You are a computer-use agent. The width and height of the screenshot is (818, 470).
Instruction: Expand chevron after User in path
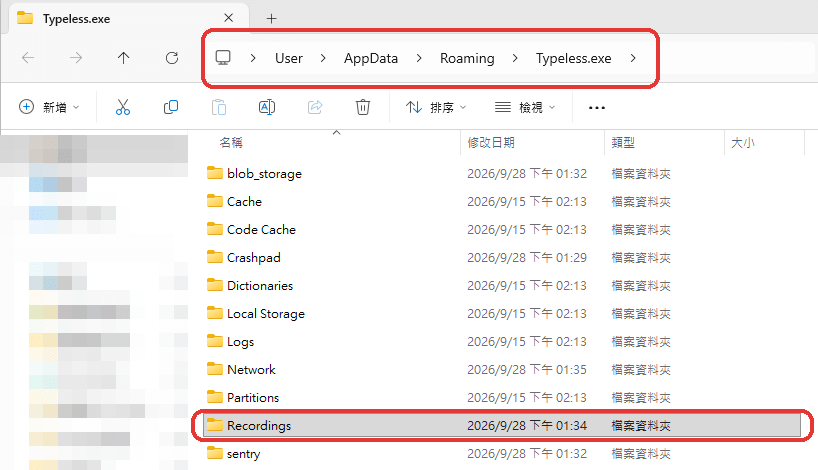[323, 58]
